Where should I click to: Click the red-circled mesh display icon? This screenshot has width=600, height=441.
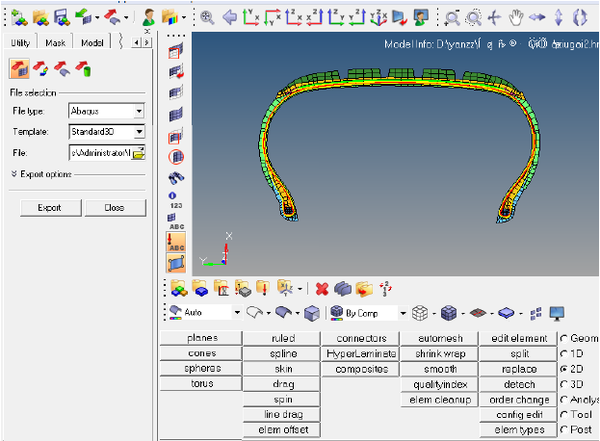pos(176,157)
